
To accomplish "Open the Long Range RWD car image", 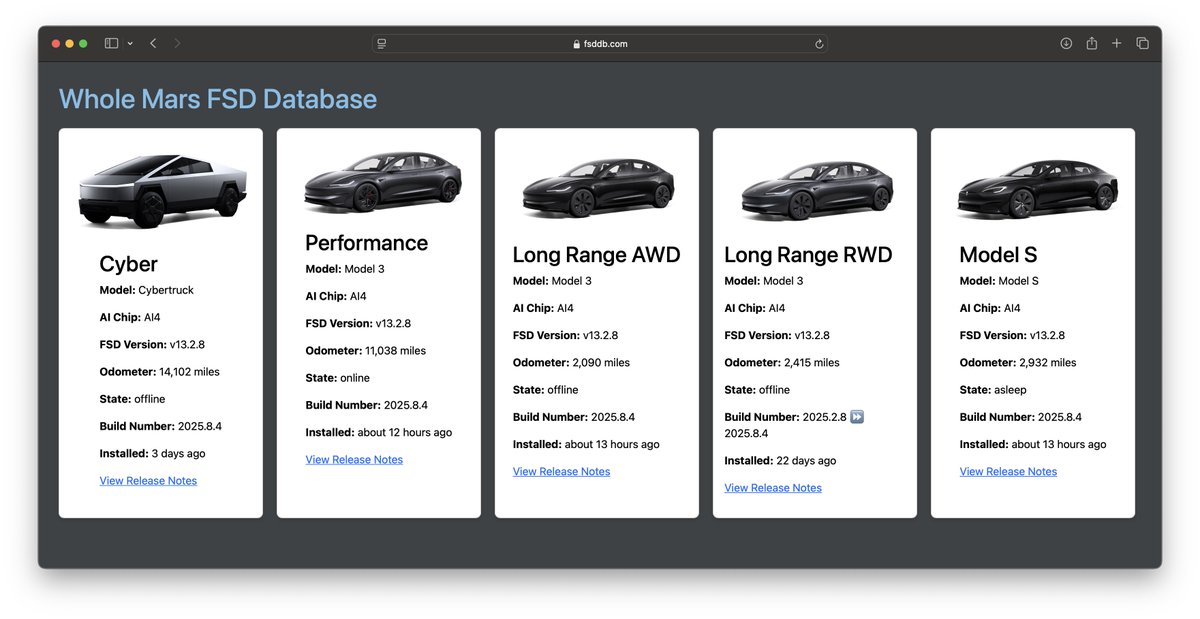I will point(817,188).
